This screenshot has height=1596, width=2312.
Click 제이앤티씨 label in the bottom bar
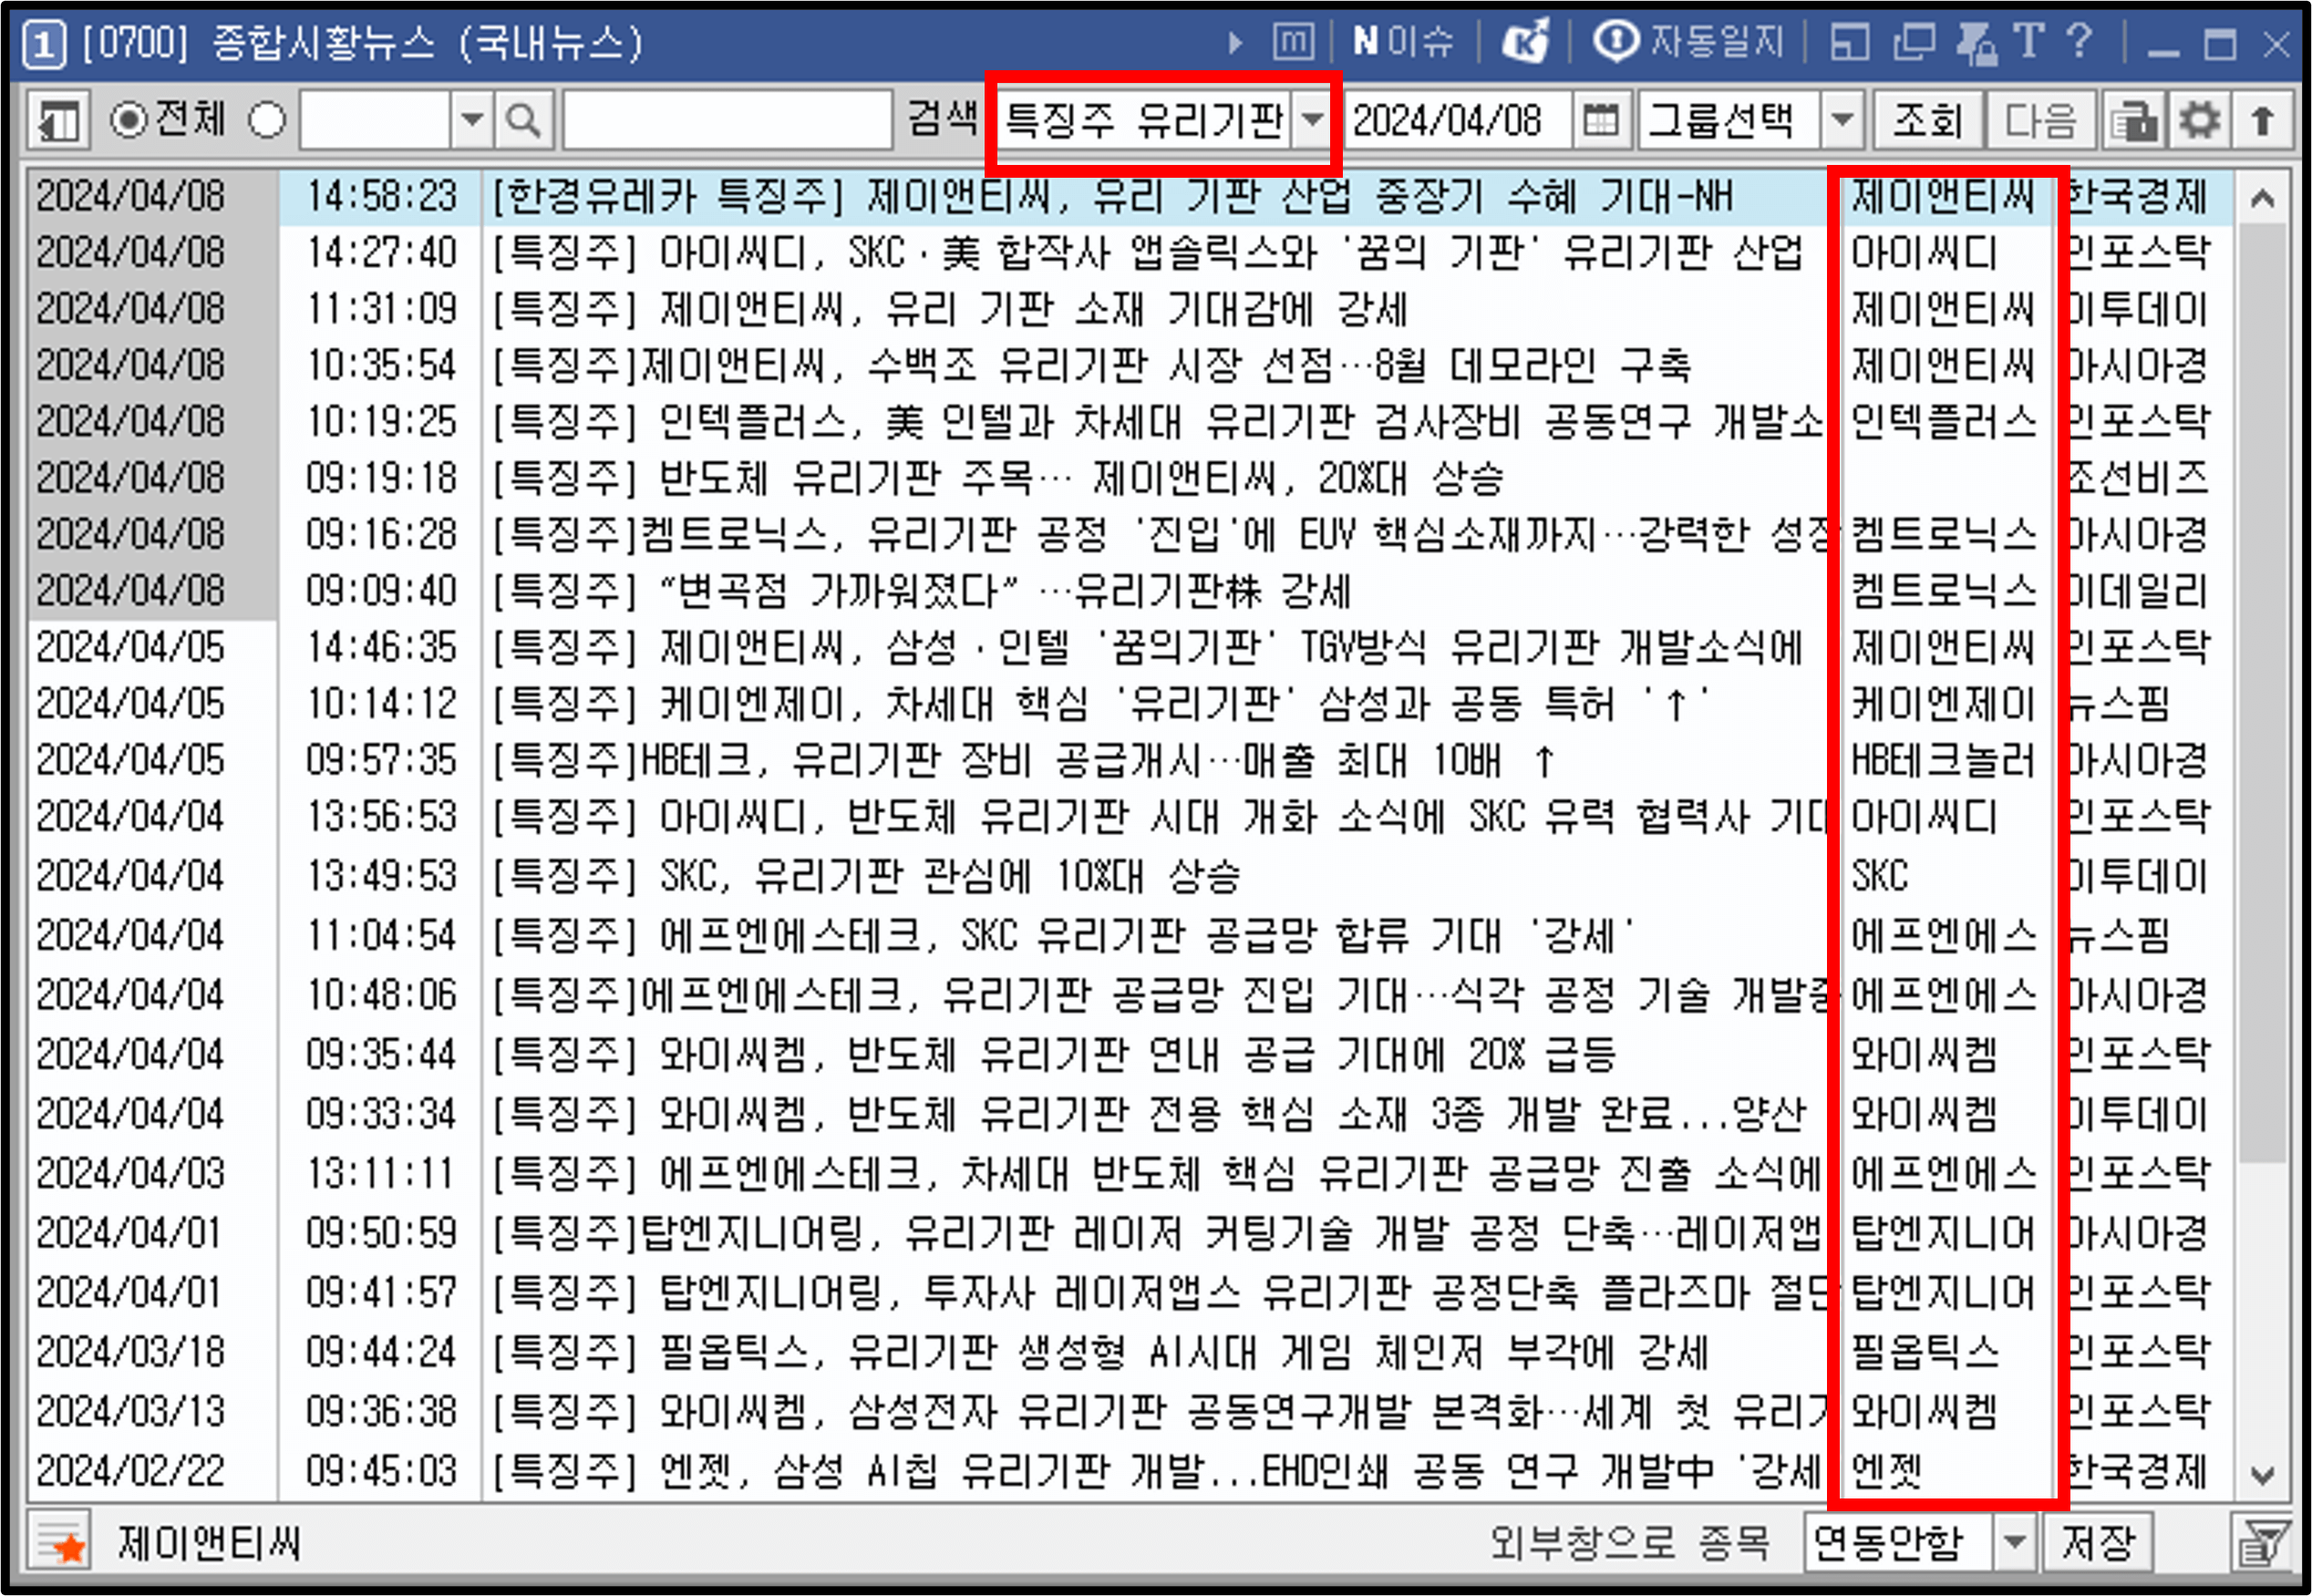pos(209,1542)
